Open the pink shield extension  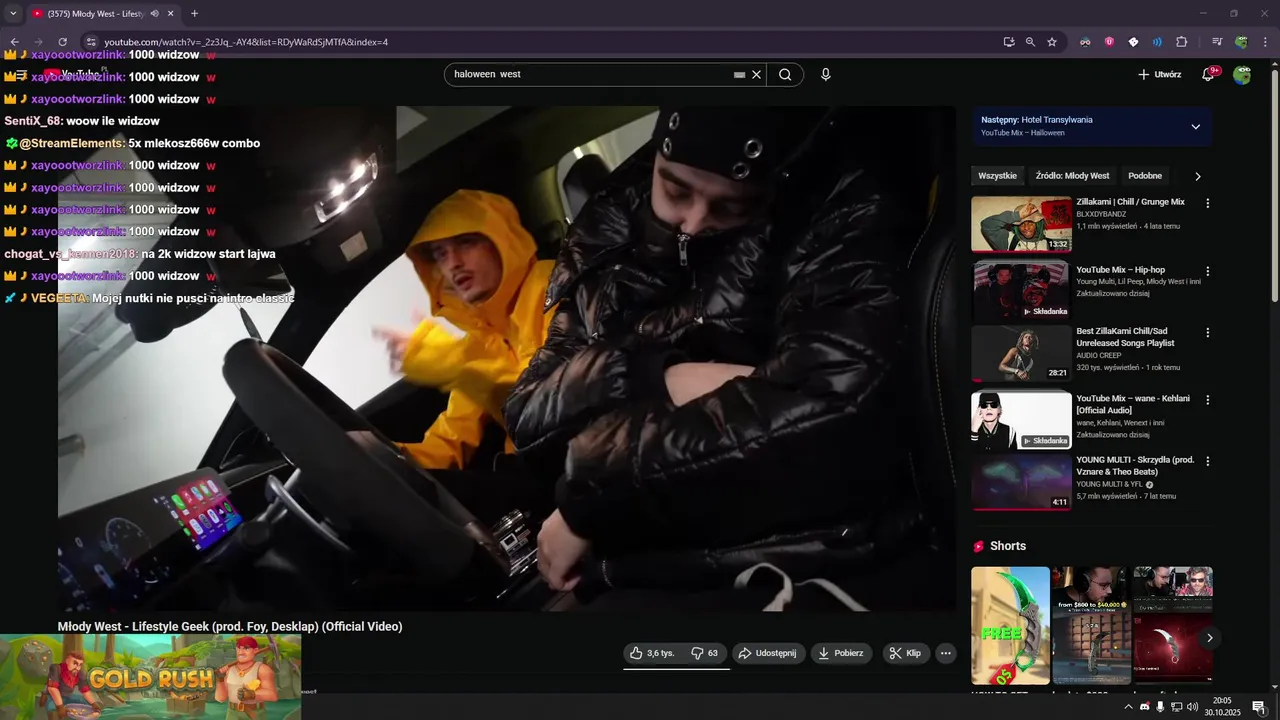click(x=1109, y=42)
